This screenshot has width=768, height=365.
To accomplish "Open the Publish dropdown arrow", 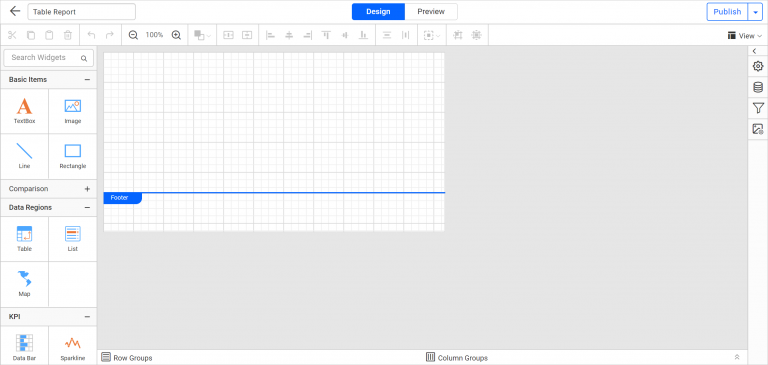I will pyautogui.click(x=755, y=12).
